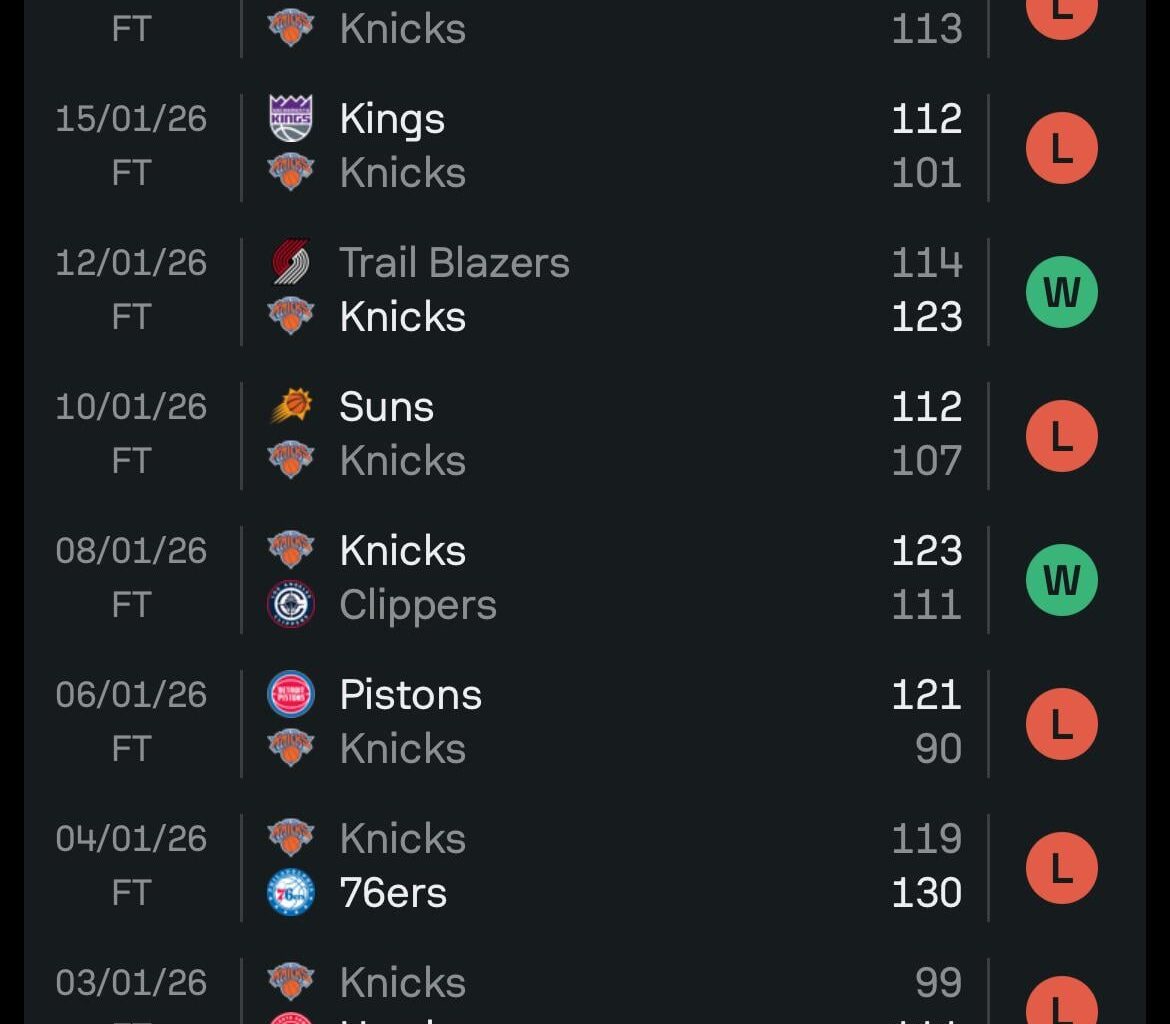Click the Kings team logo
Viewport: 1170px width, 1024px height.
coord(291,119)
